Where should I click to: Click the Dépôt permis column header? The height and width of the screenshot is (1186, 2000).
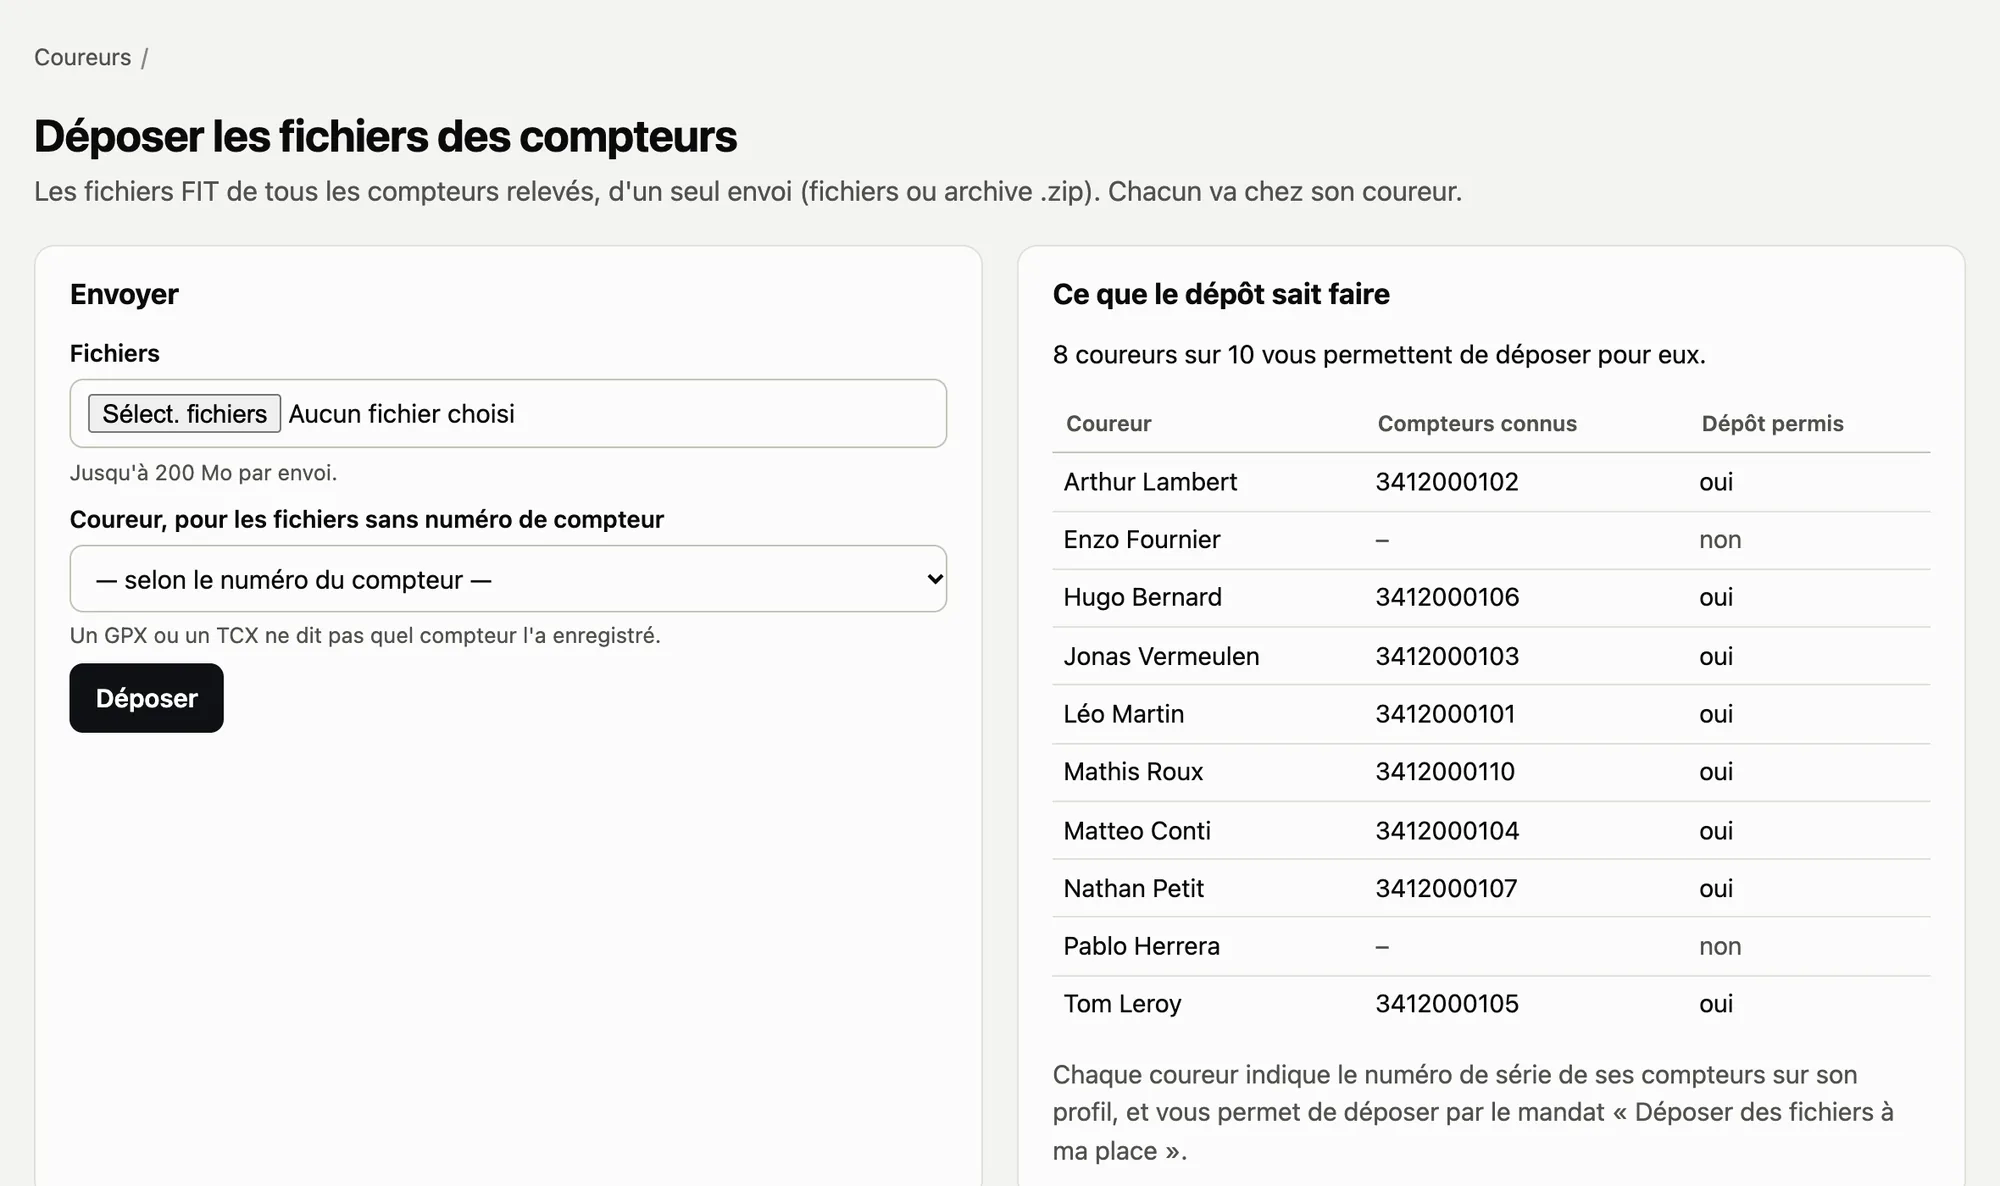pos(1772,424)
